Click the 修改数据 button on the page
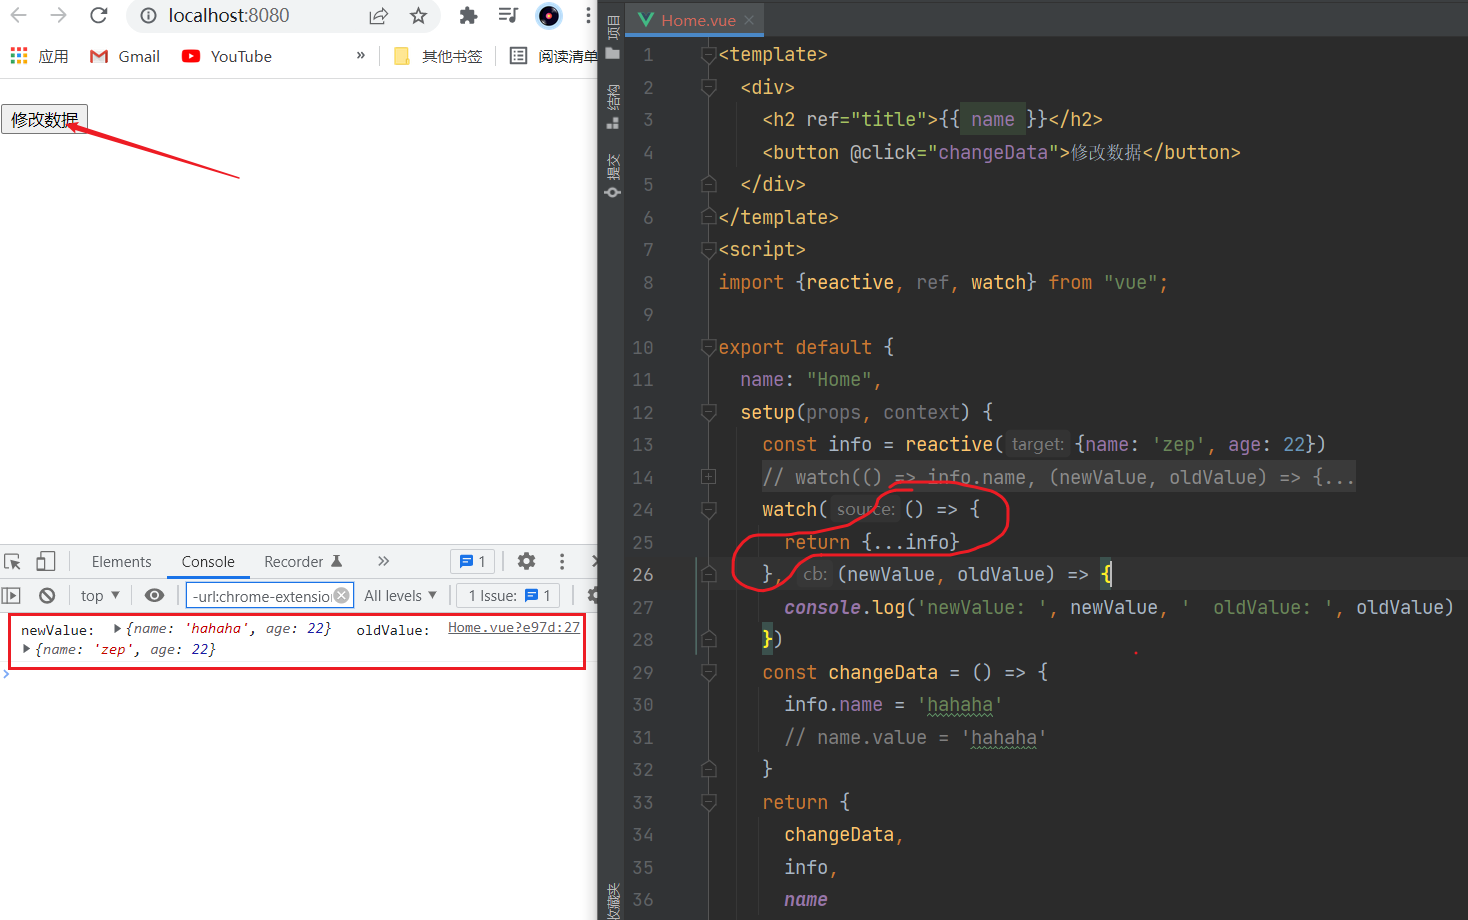 pos(43,117)
